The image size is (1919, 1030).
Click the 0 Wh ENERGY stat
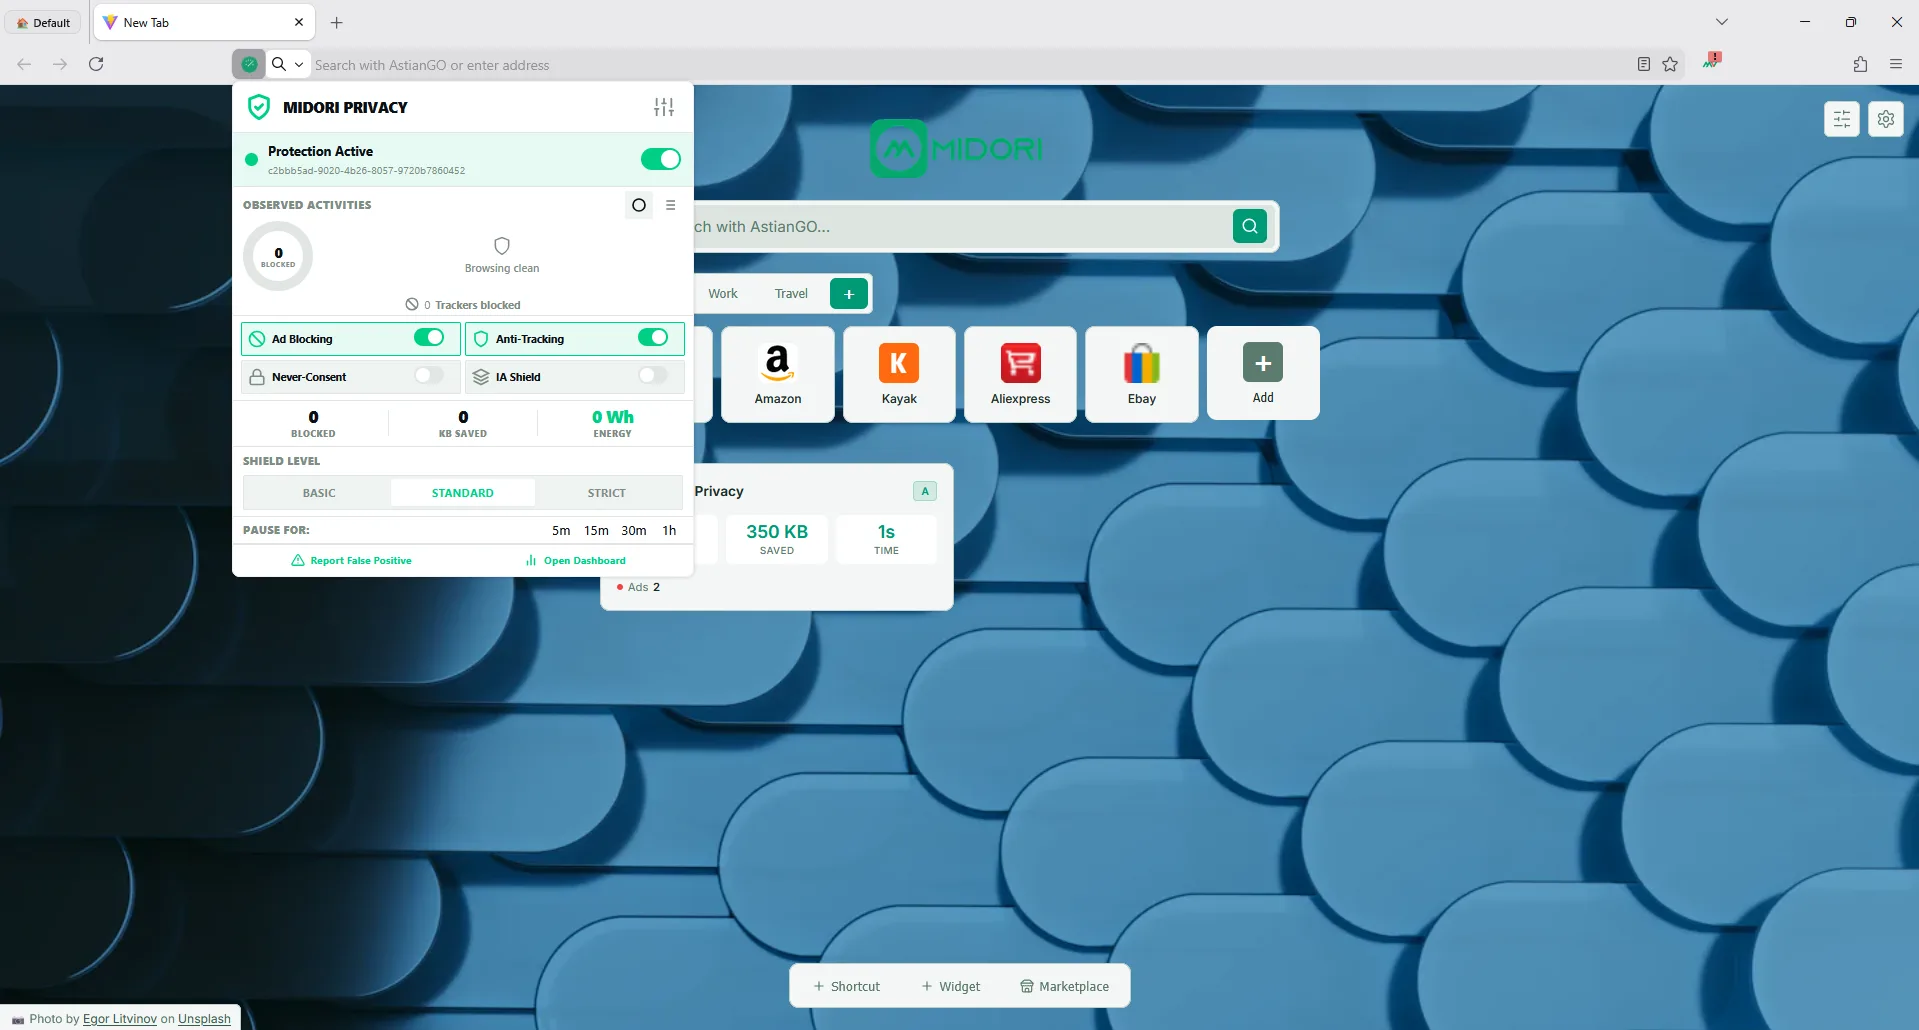click(x=612, y=423)
